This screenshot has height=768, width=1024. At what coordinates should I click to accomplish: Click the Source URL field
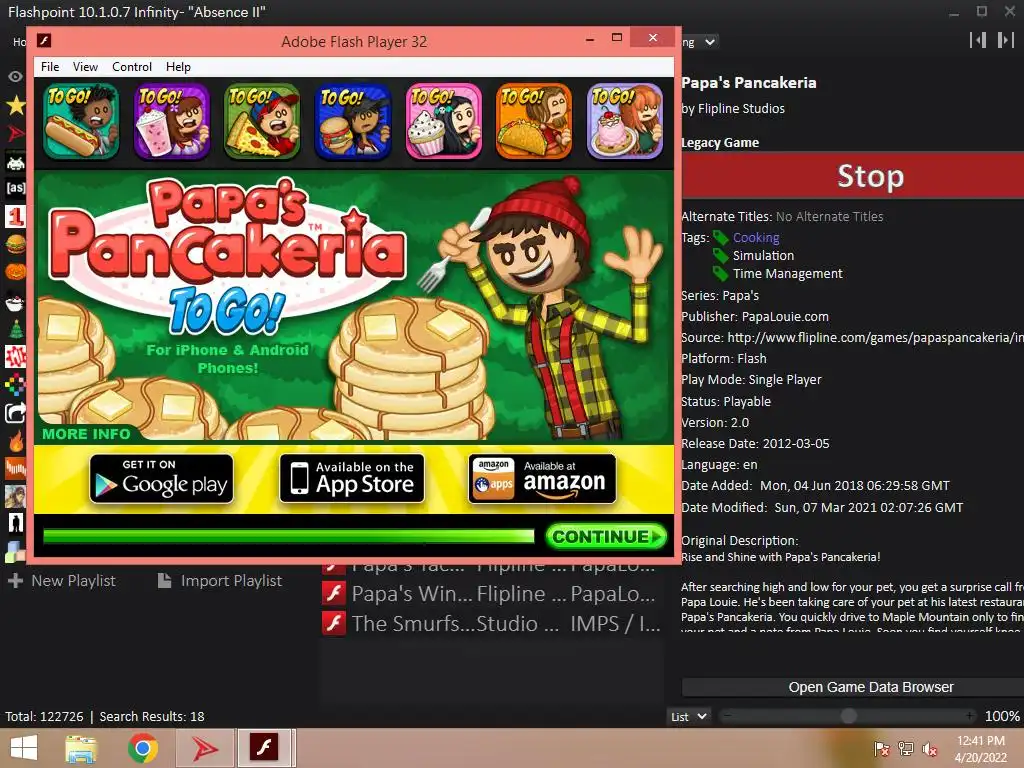point(875,338)
